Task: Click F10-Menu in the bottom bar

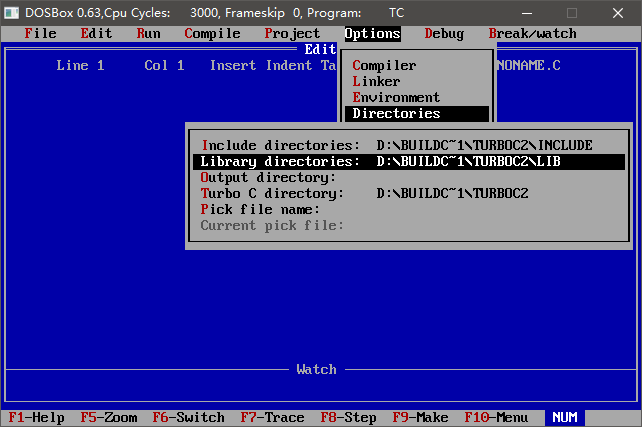Action: 496,418
